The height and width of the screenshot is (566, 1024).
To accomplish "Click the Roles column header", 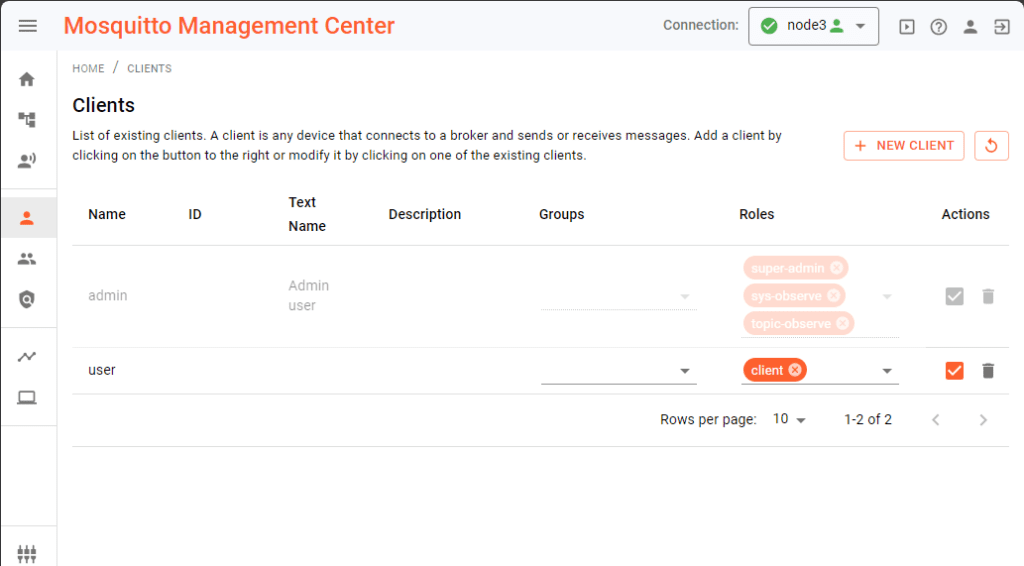I will pyautogui.click(x=756, y=214).
